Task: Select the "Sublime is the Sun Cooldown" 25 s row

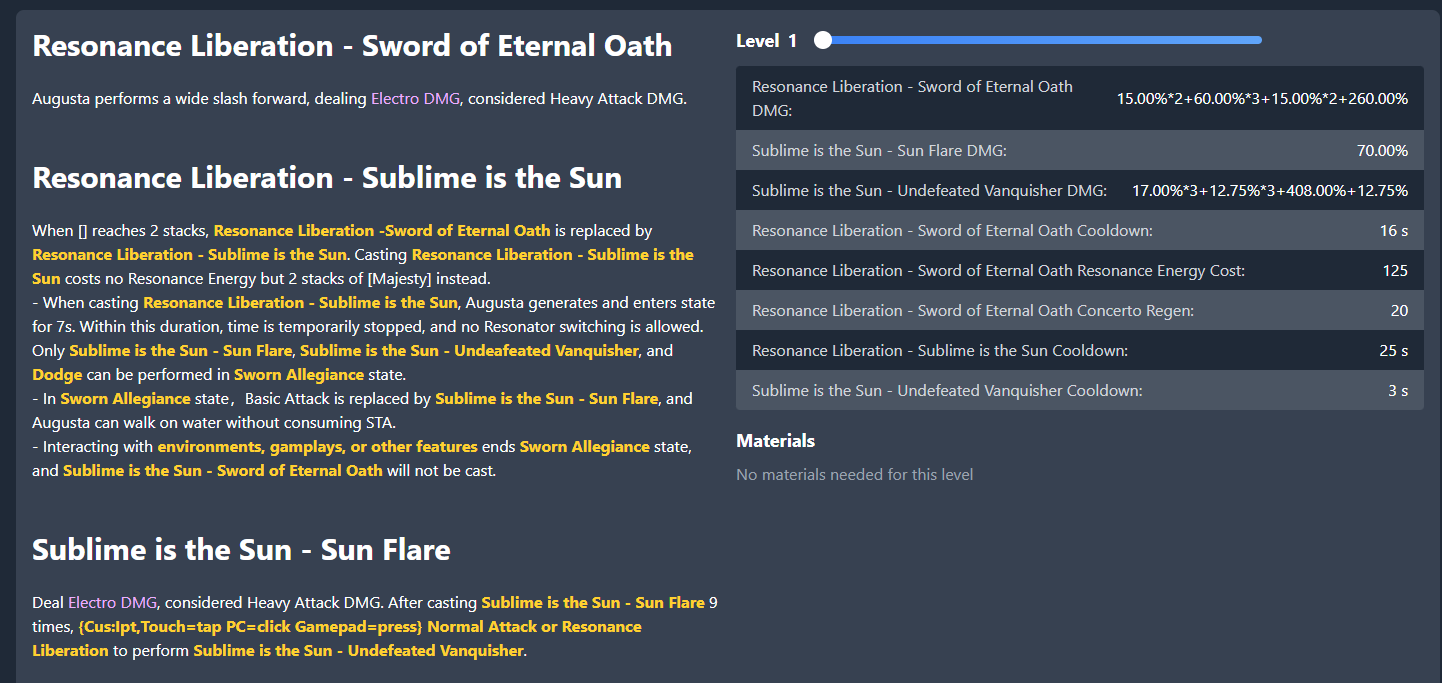Action: 1079,351
